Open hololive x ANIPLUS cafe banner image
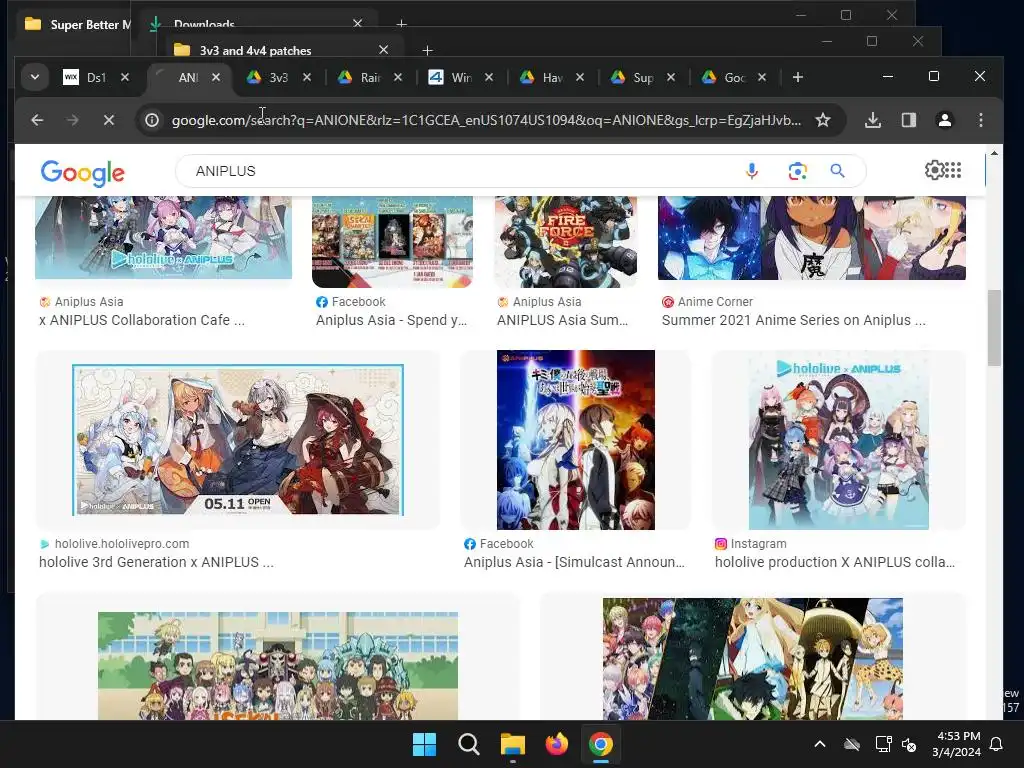Screen dimensions: 1024x768 click(163, 237)
